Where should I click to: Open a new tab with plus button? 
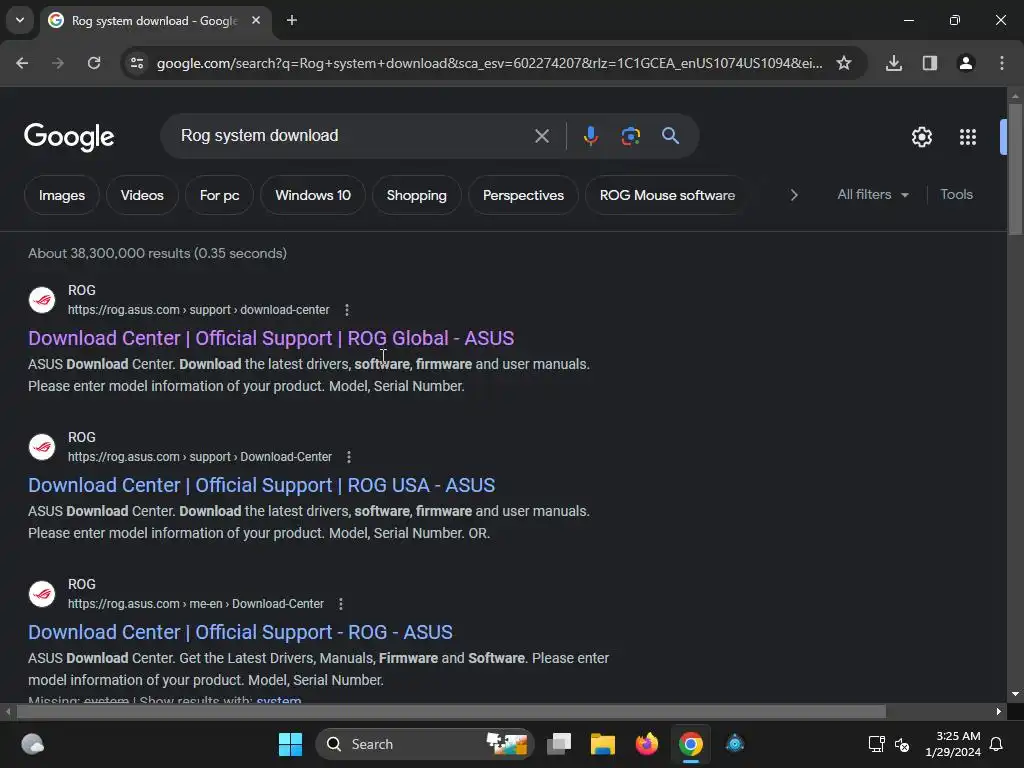point(292,20)
